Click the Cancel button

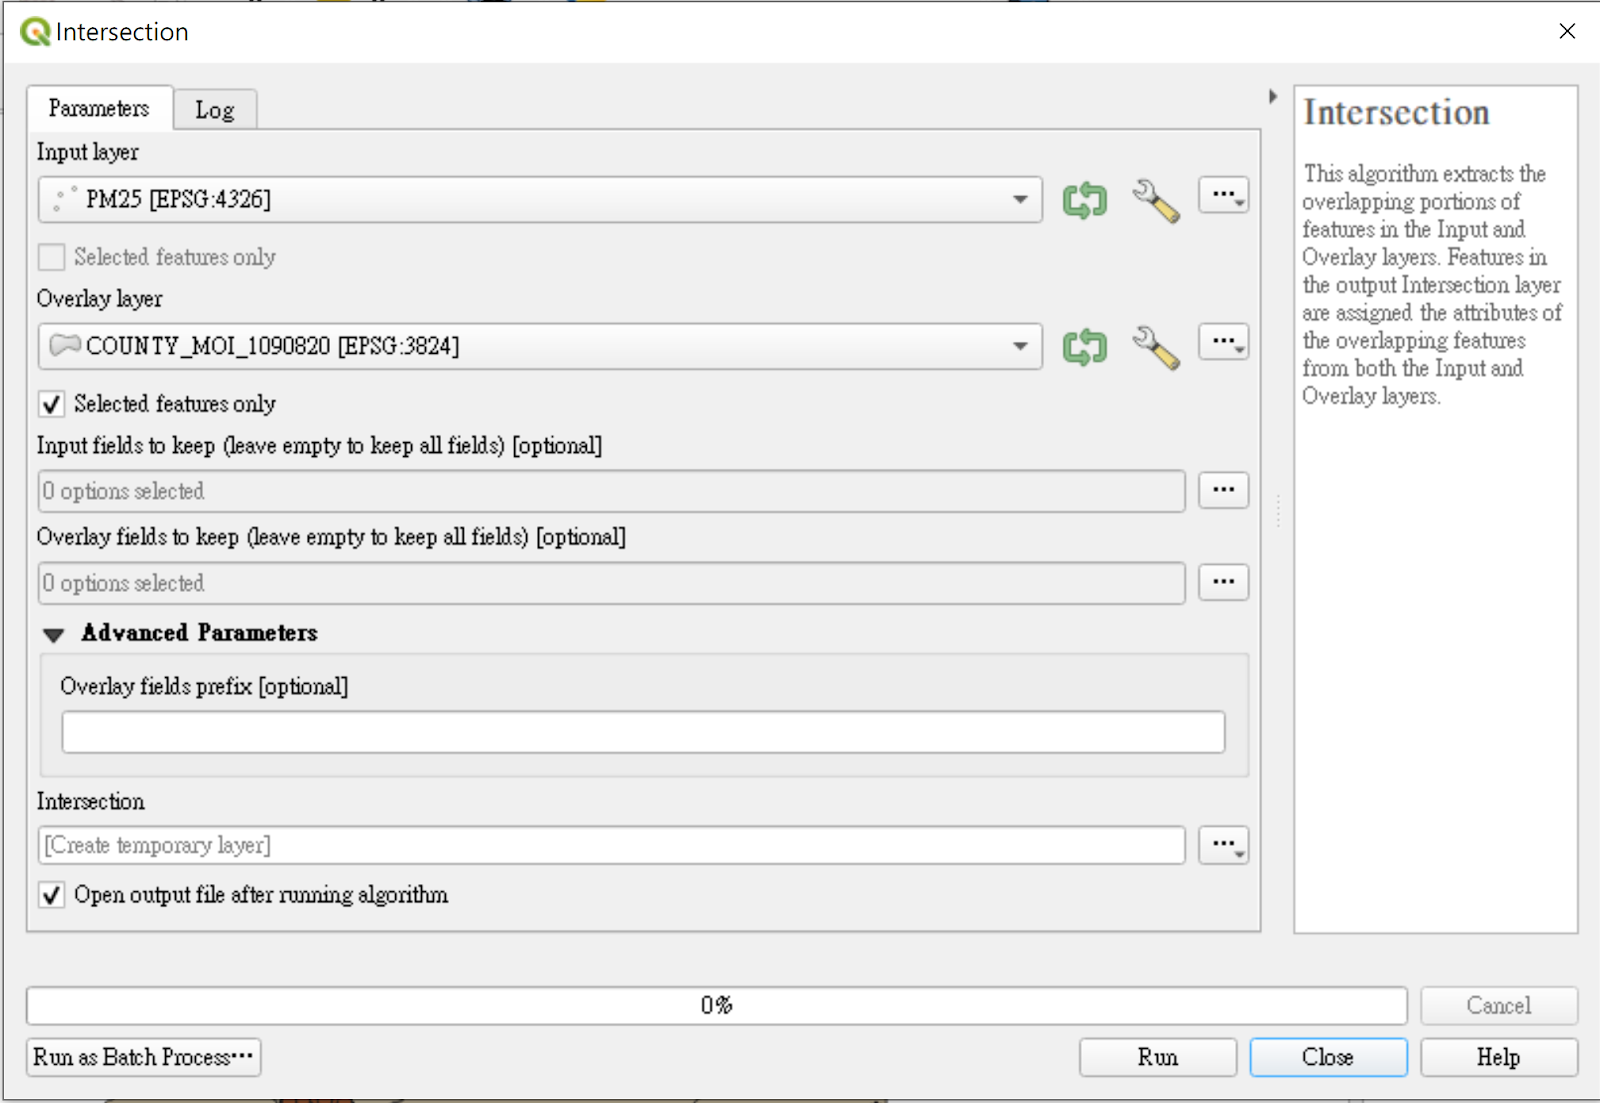click(x=1499, y=1005)
